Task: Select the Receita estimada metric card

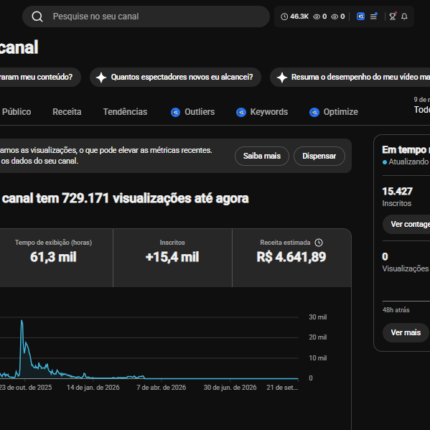Action: pyautogui.click(x=292, y=258)
